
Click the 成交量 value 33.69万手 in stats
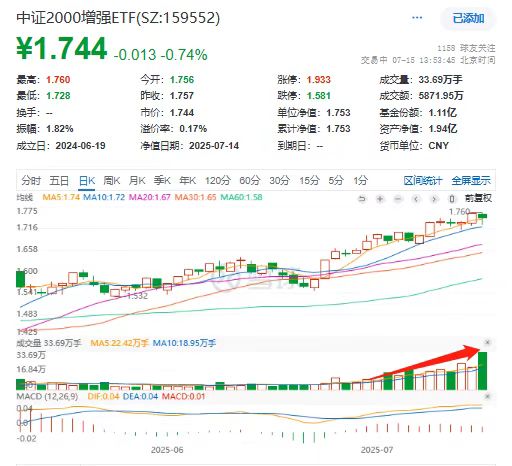click(441, 80)
